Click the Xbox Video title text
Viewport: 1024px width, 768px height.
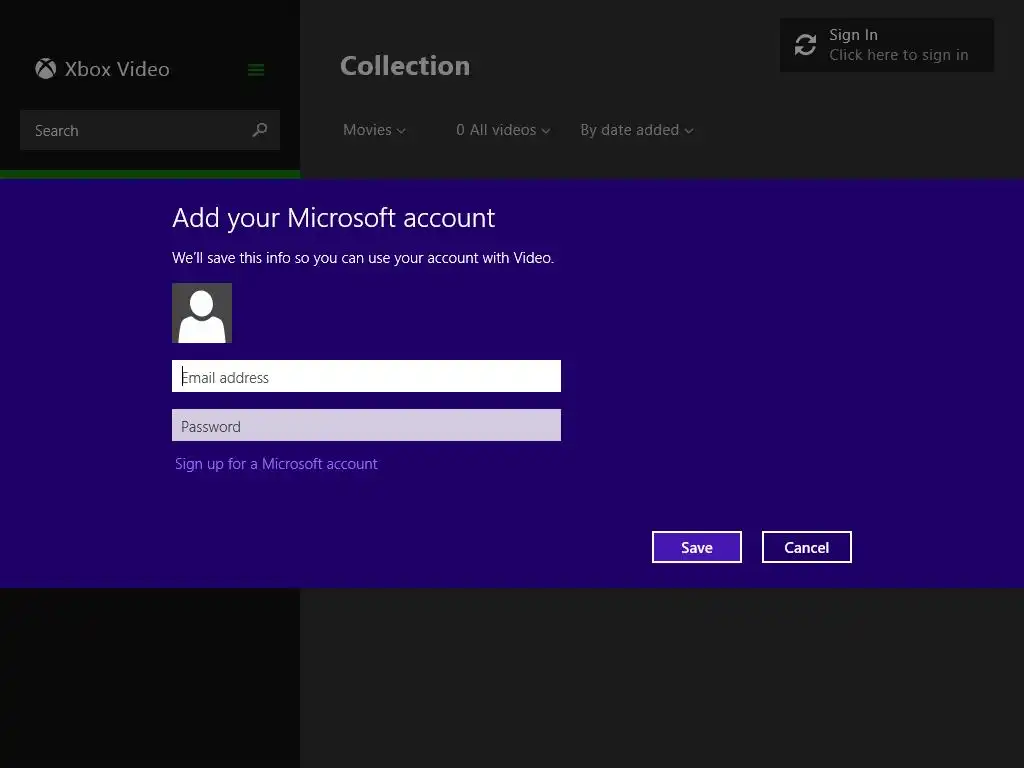(117, 69)
